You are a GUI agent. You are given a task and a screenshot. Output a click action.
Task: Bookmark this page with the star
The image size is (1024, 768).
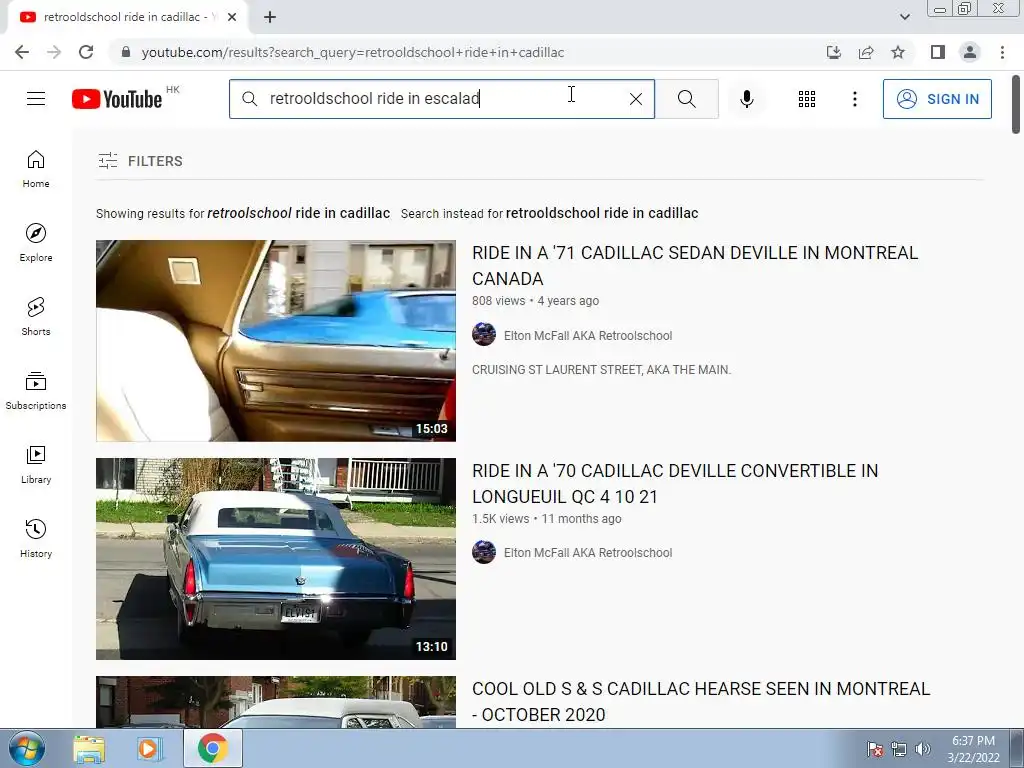pyautogui.click(x=898, y=52)
